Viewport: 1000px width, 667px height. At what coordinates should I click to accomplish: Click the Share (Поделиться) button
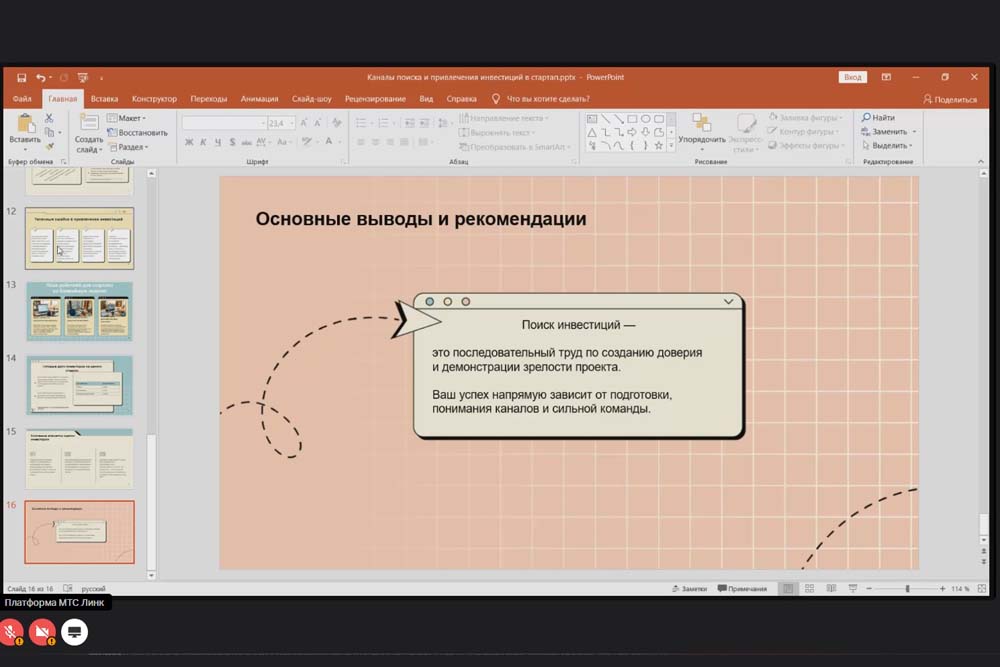point(950,99)
